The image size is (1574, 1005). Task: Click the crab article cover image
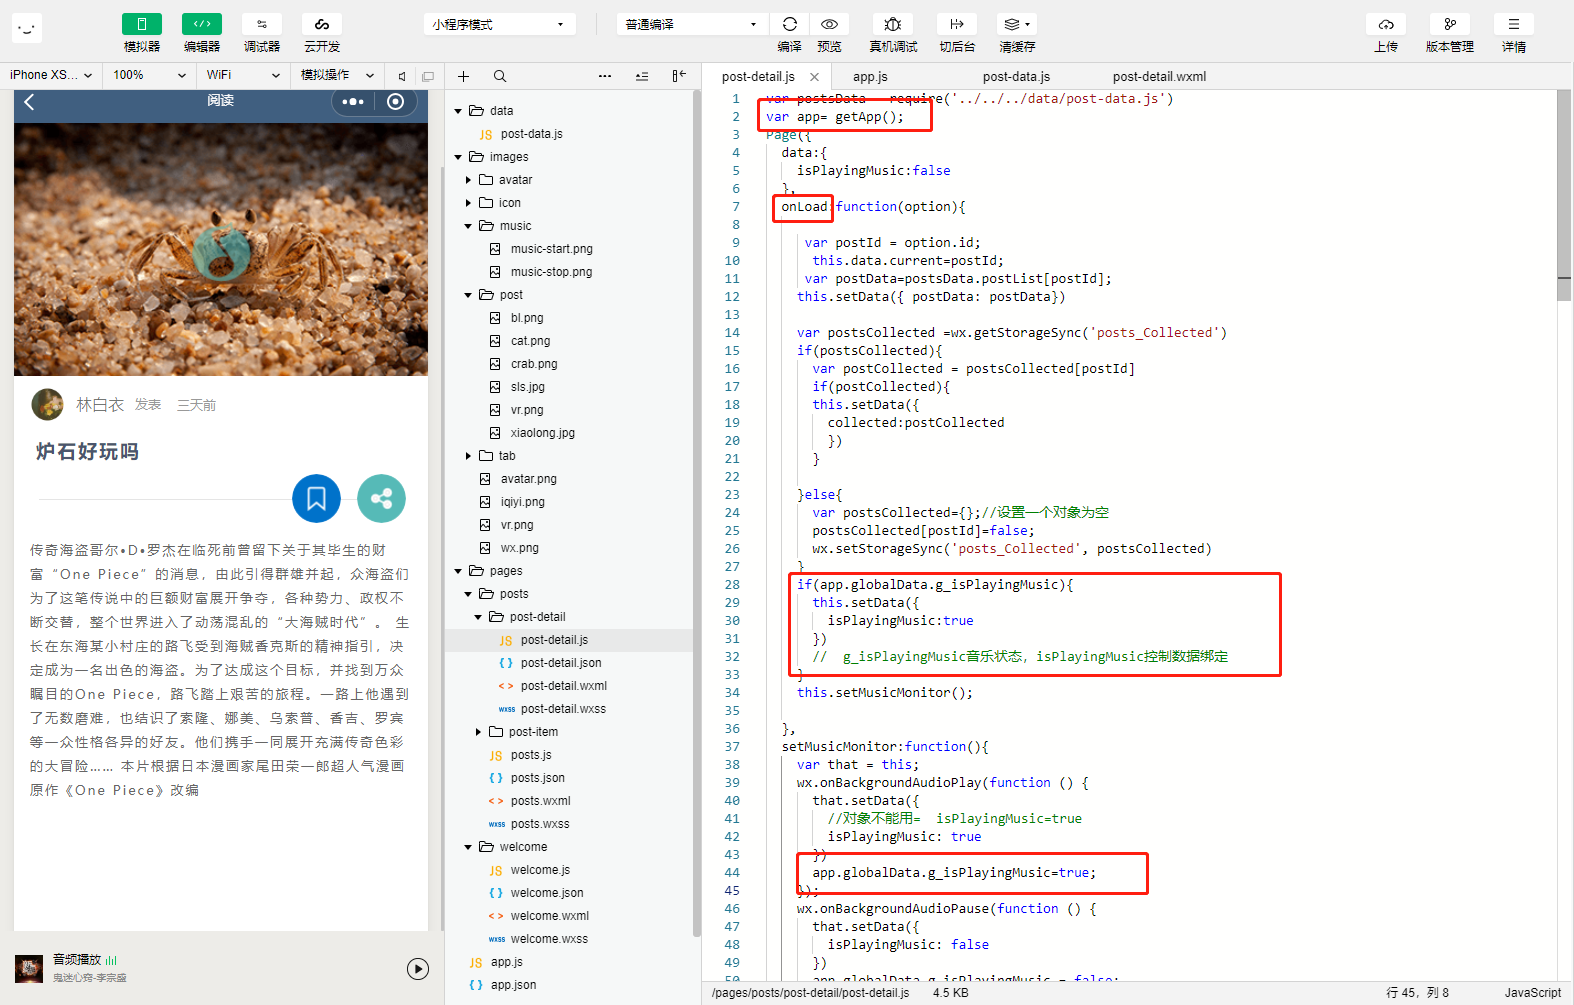(x=221, y=250)
